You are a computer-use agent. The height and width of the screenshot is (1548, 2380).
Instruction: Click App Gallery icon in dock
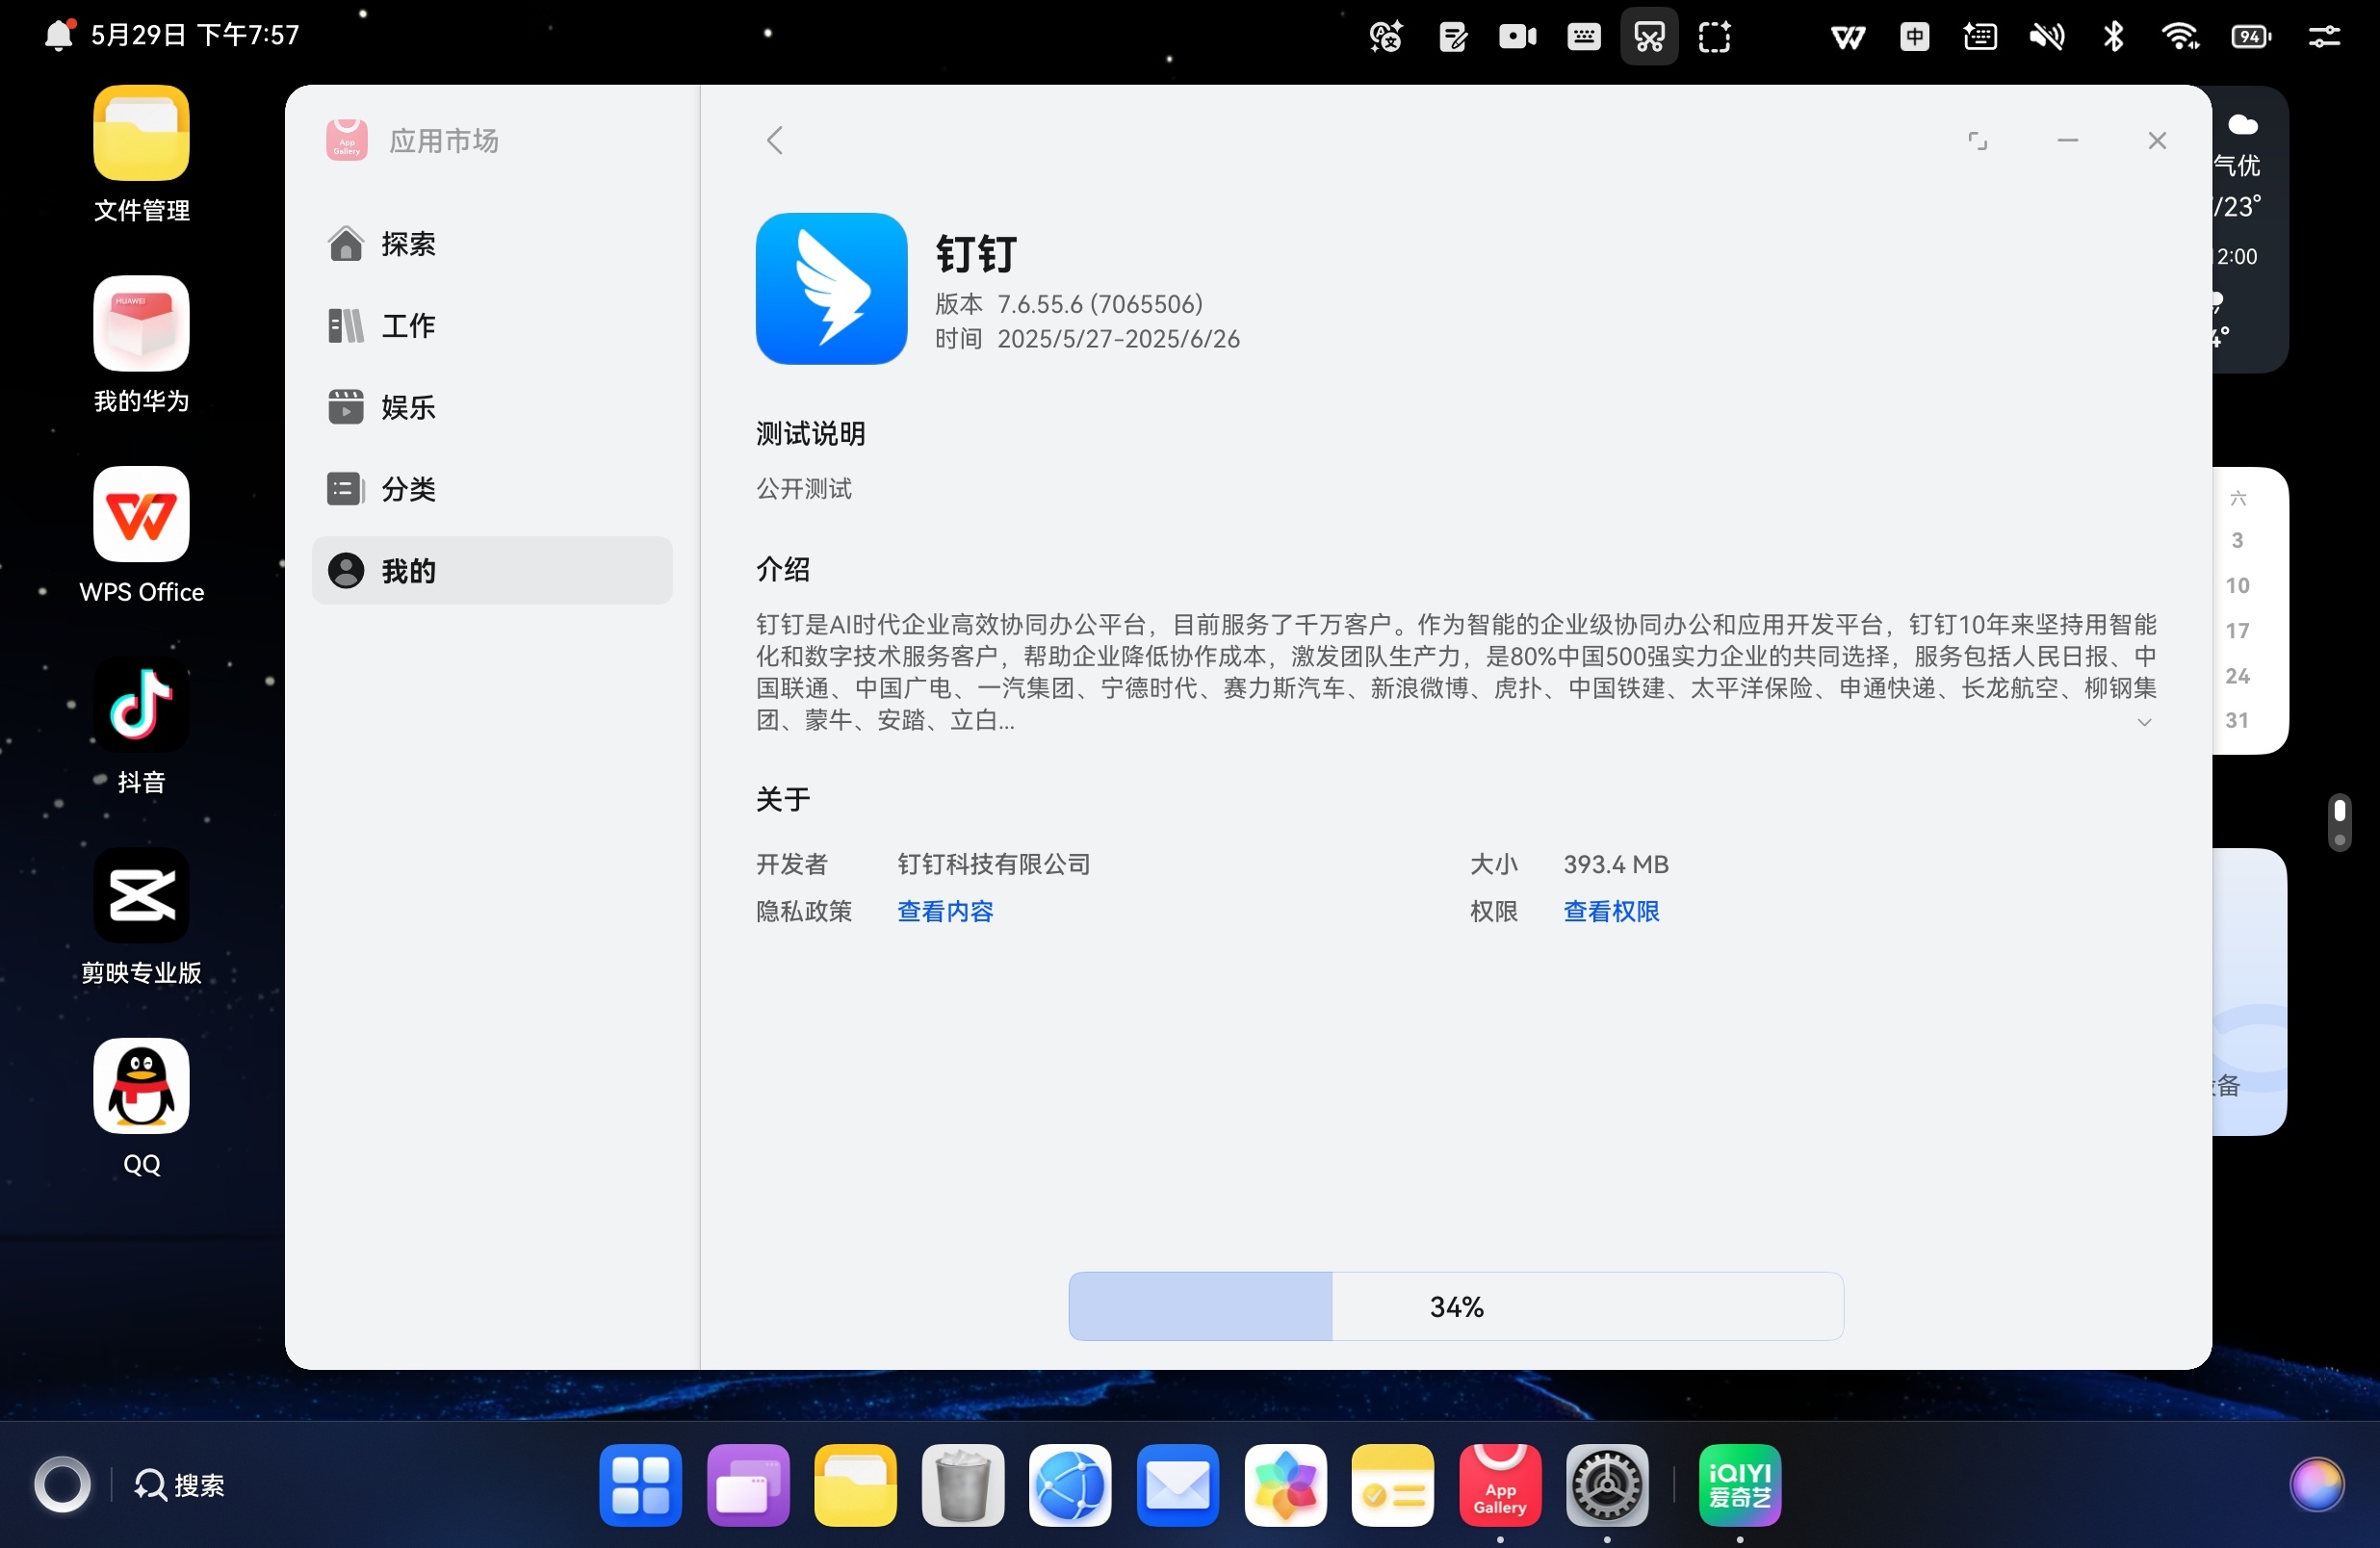pos(1500,1485)
